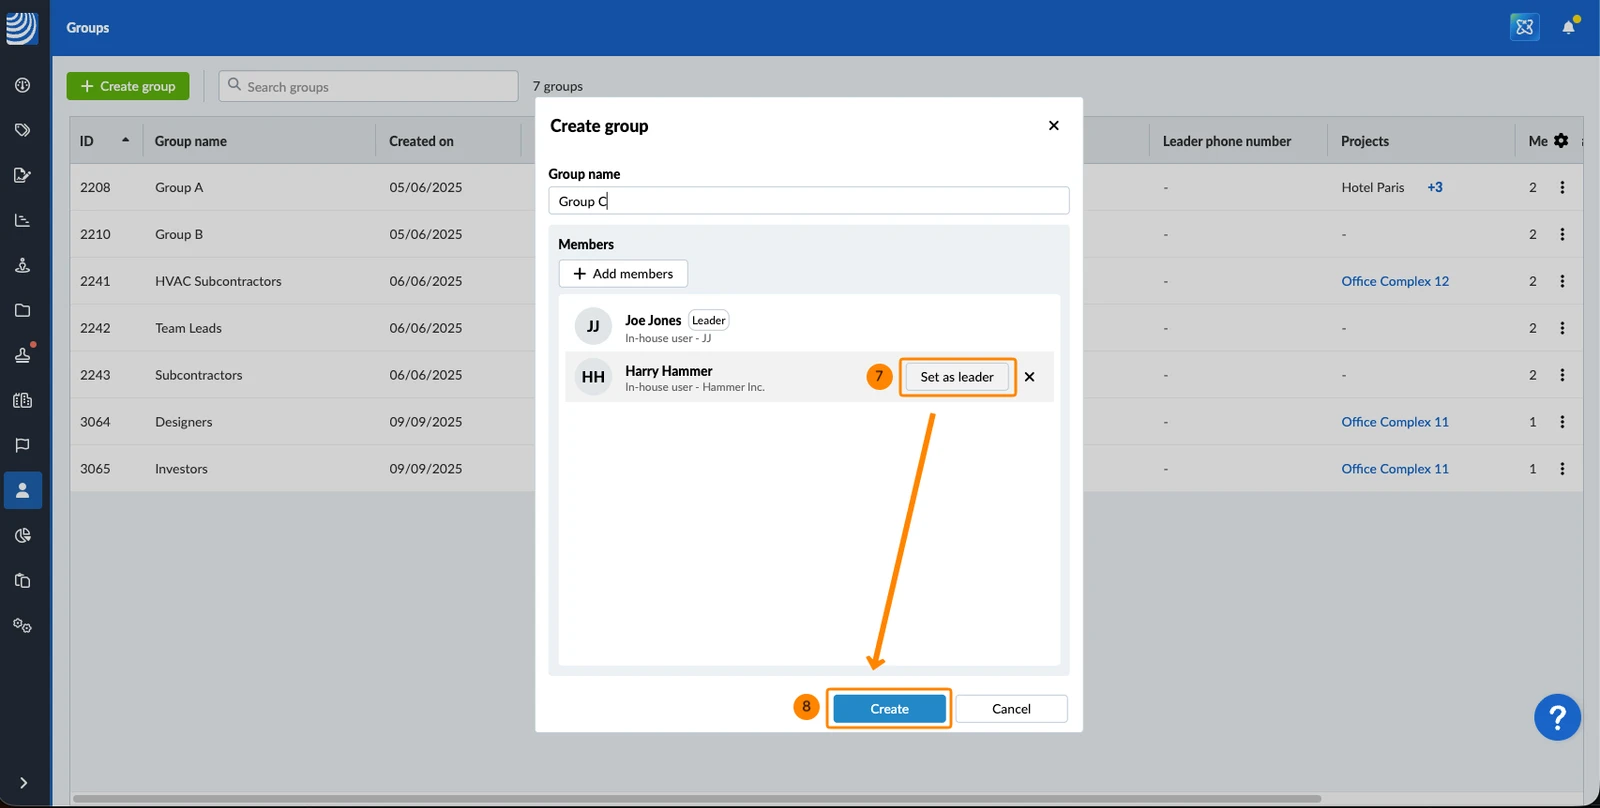Viewport: 1600px width, 808px height.
Task: Open the tag icon in the sidebar
Action: click(x=22, y=130)
